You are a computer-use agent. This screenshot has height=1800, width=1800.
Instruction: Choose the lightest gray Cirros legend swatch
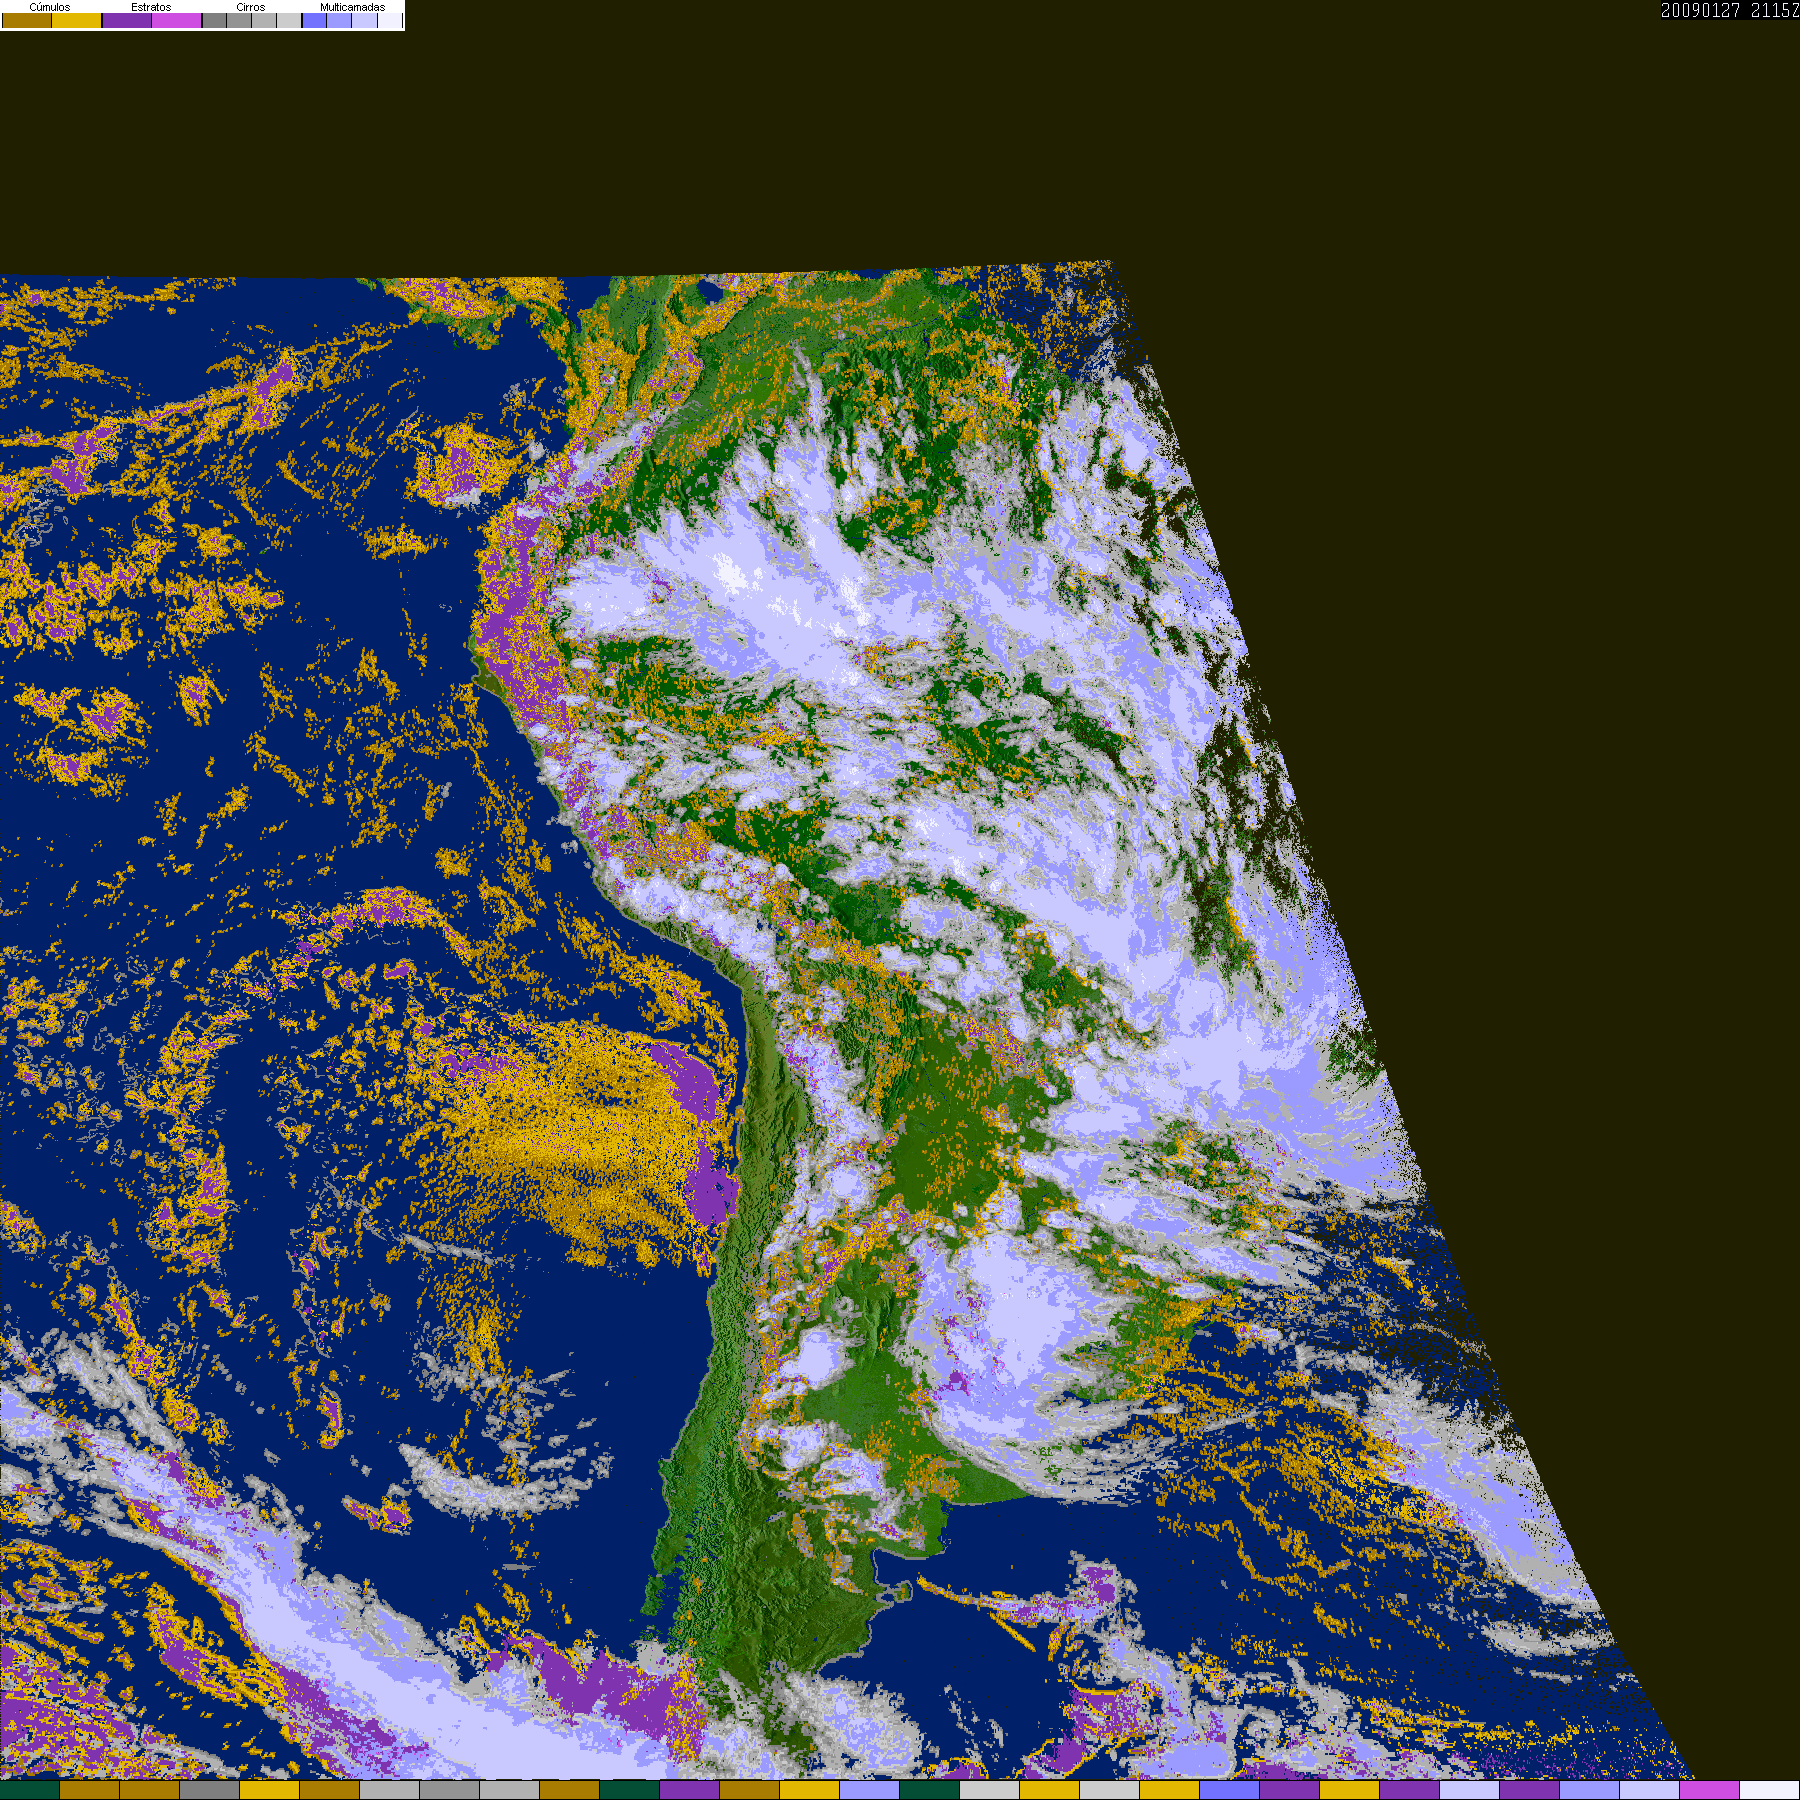click(289, 20)
